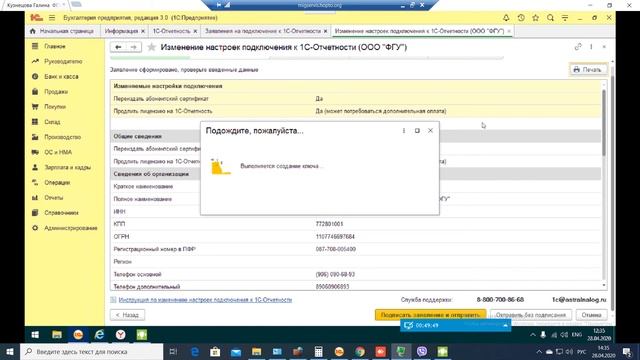Open Отчеты section in sidebar

[53, 198]
